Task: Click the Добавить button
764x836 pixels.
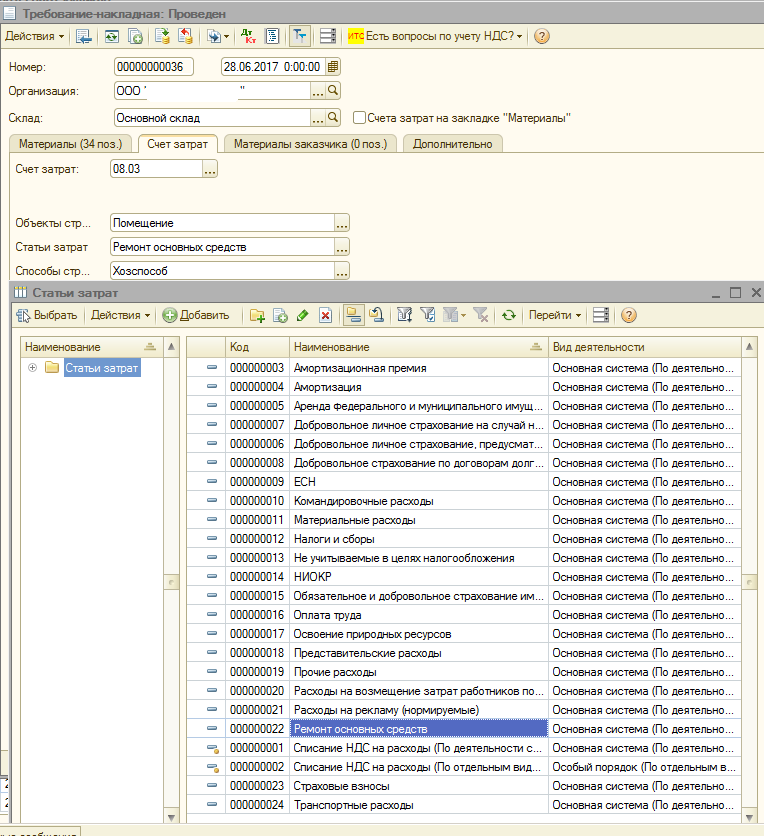Action: pos(197,315)
